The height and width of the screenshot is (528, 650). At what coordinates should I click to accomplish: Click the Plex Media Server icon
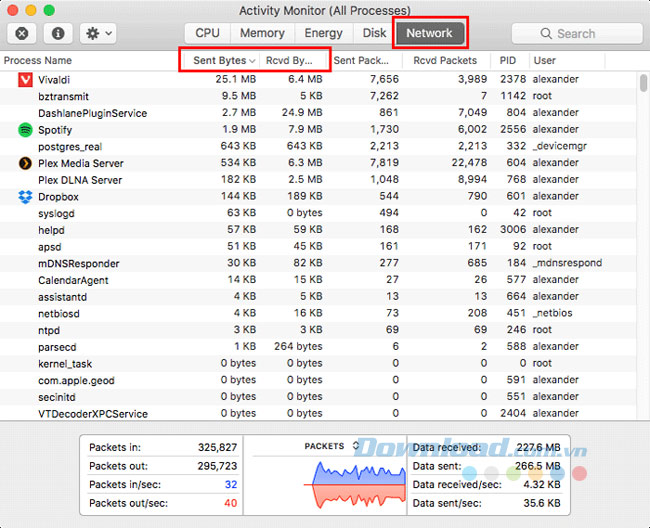(25, 163)
